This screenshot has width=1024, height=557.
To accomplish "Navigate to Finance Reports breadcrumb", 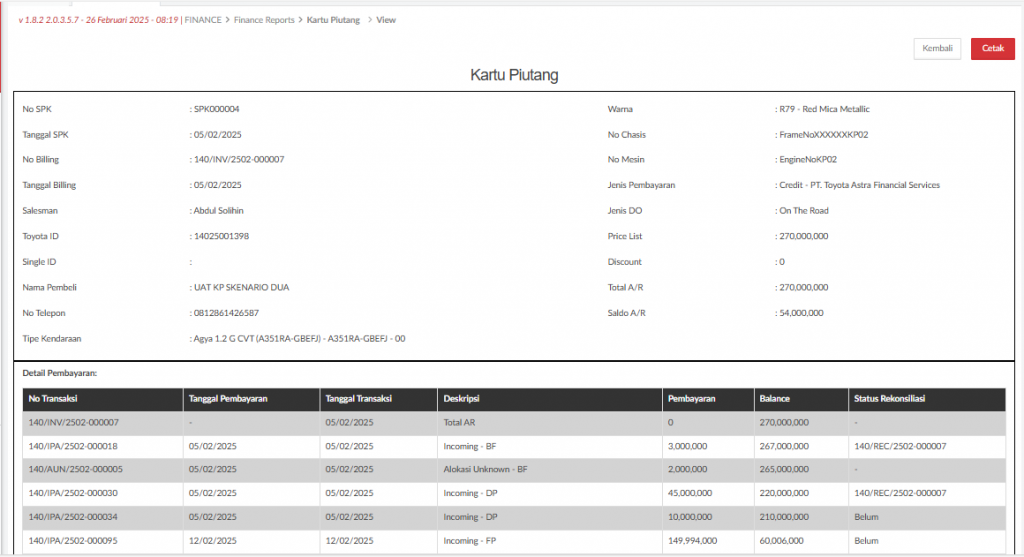I will 264,20.
